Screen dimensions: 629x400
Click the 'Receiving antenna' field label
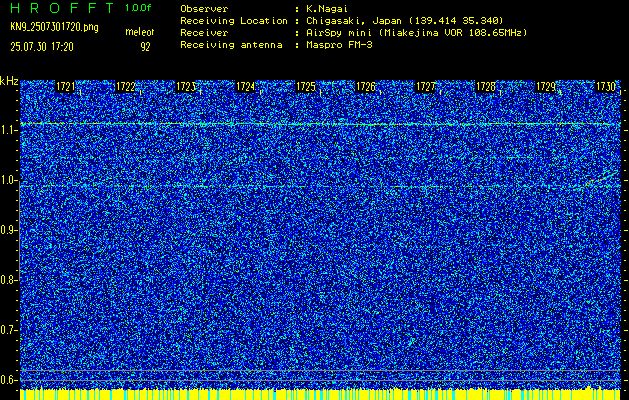point(231,45)
